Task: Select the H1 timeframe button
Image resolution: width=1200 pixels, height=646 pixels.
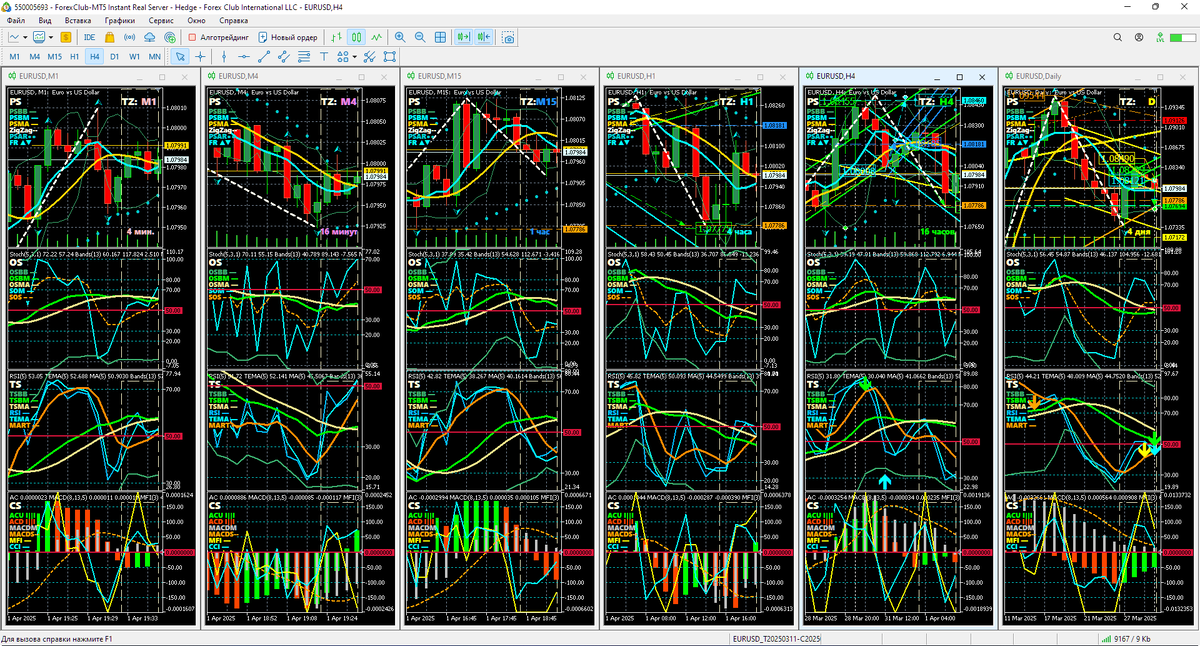Action: [75, 57]
